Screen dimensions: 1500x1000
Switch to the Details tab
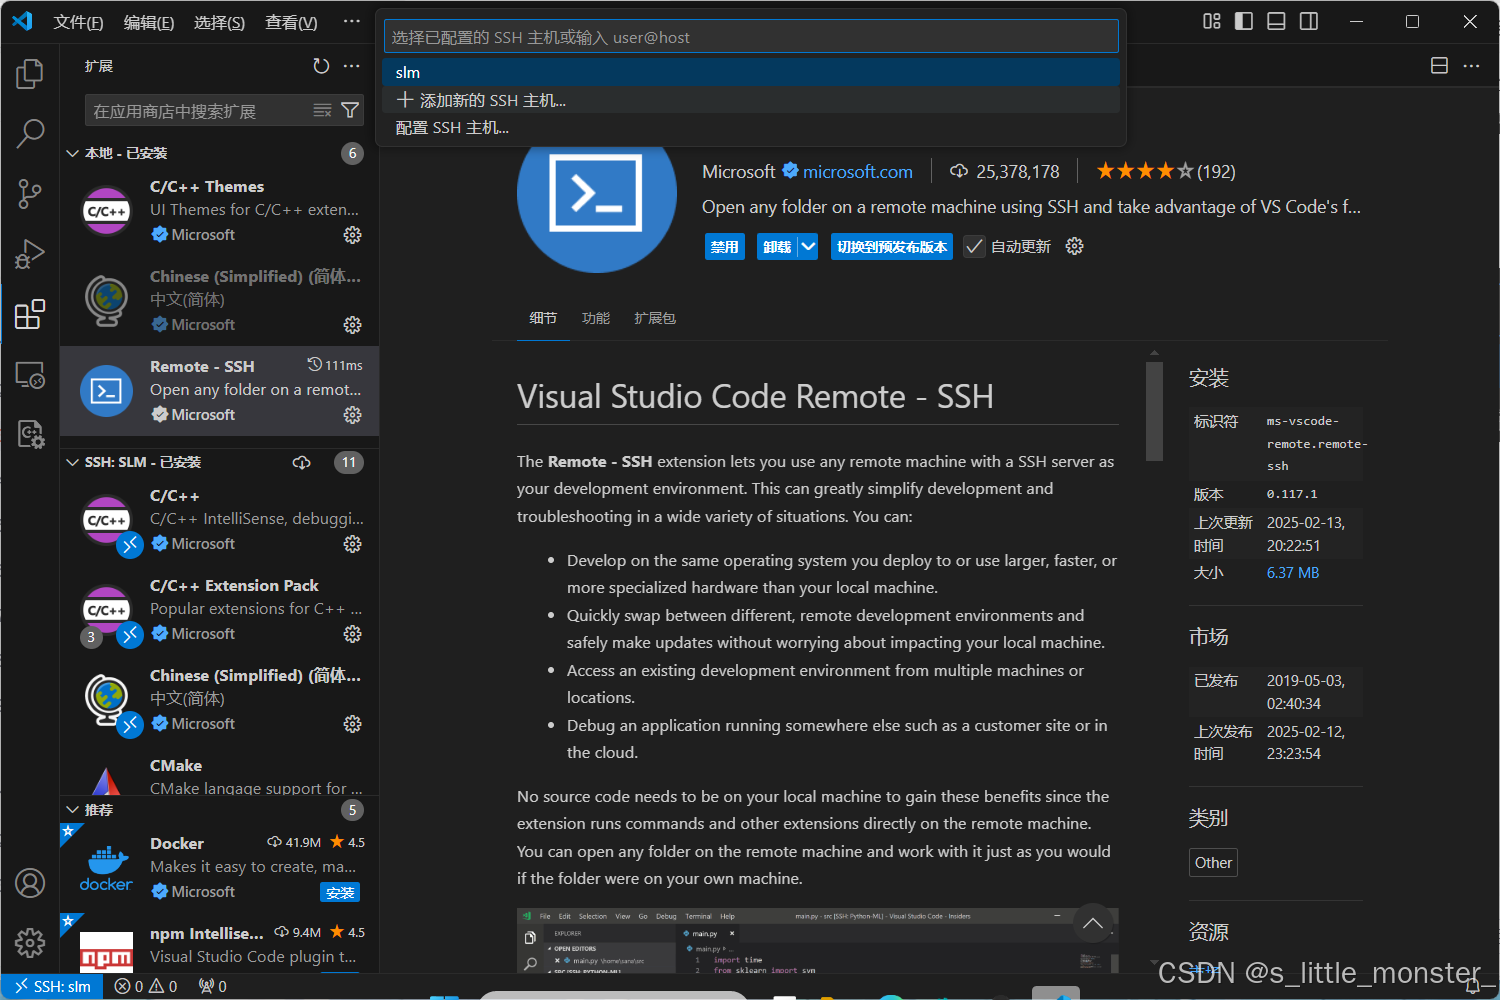click(543, 318)
